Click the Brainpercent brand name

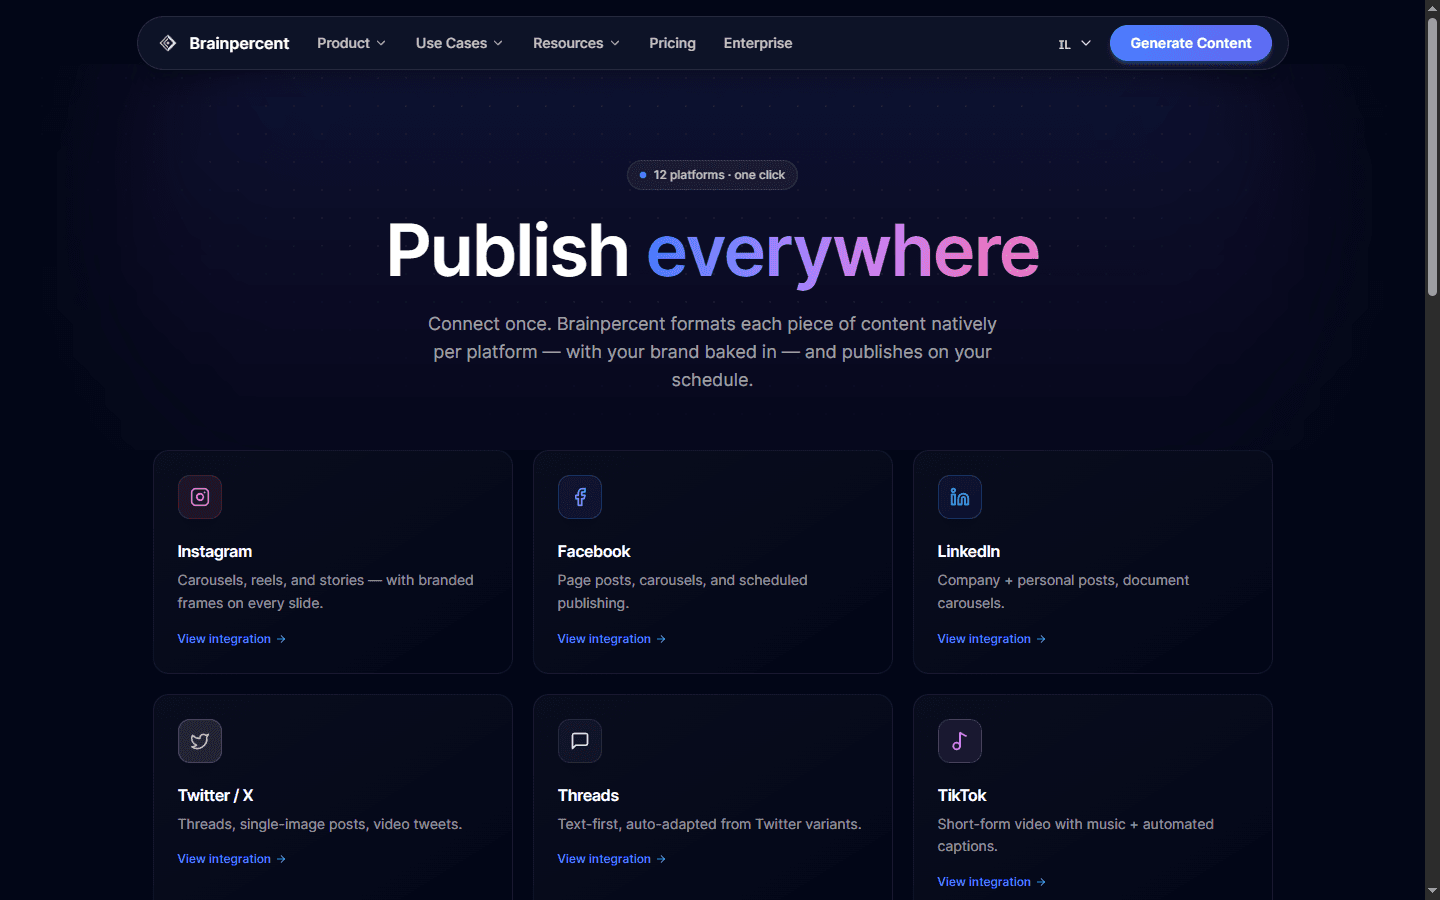click(239, 43)
